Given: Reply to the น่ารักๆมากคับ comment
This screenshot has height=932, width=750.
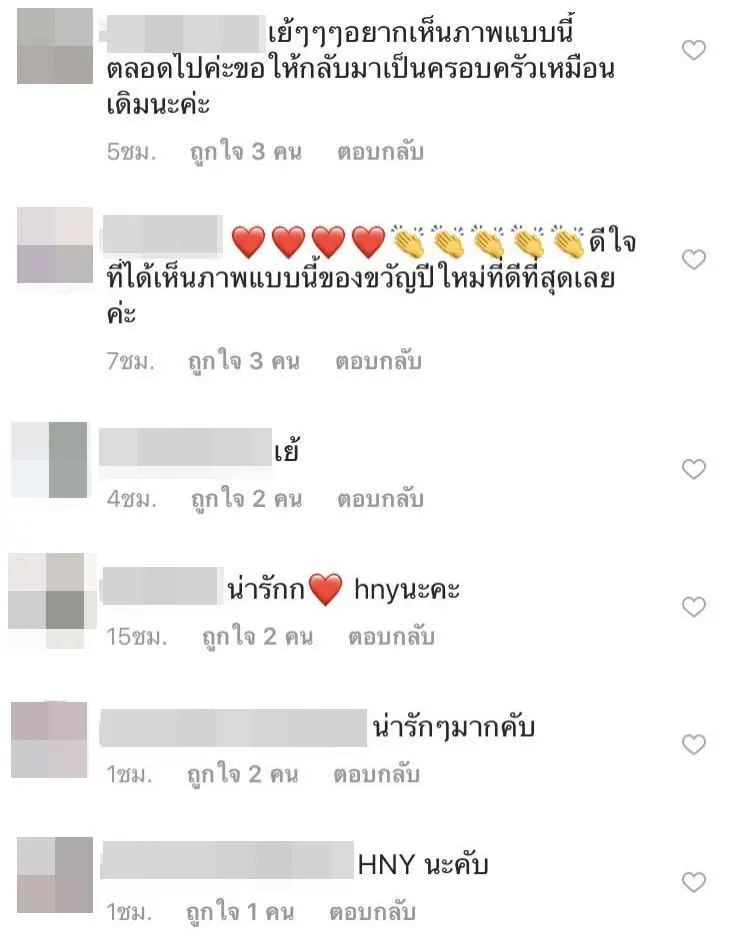Looking at the screenshot, I should 376,774.
